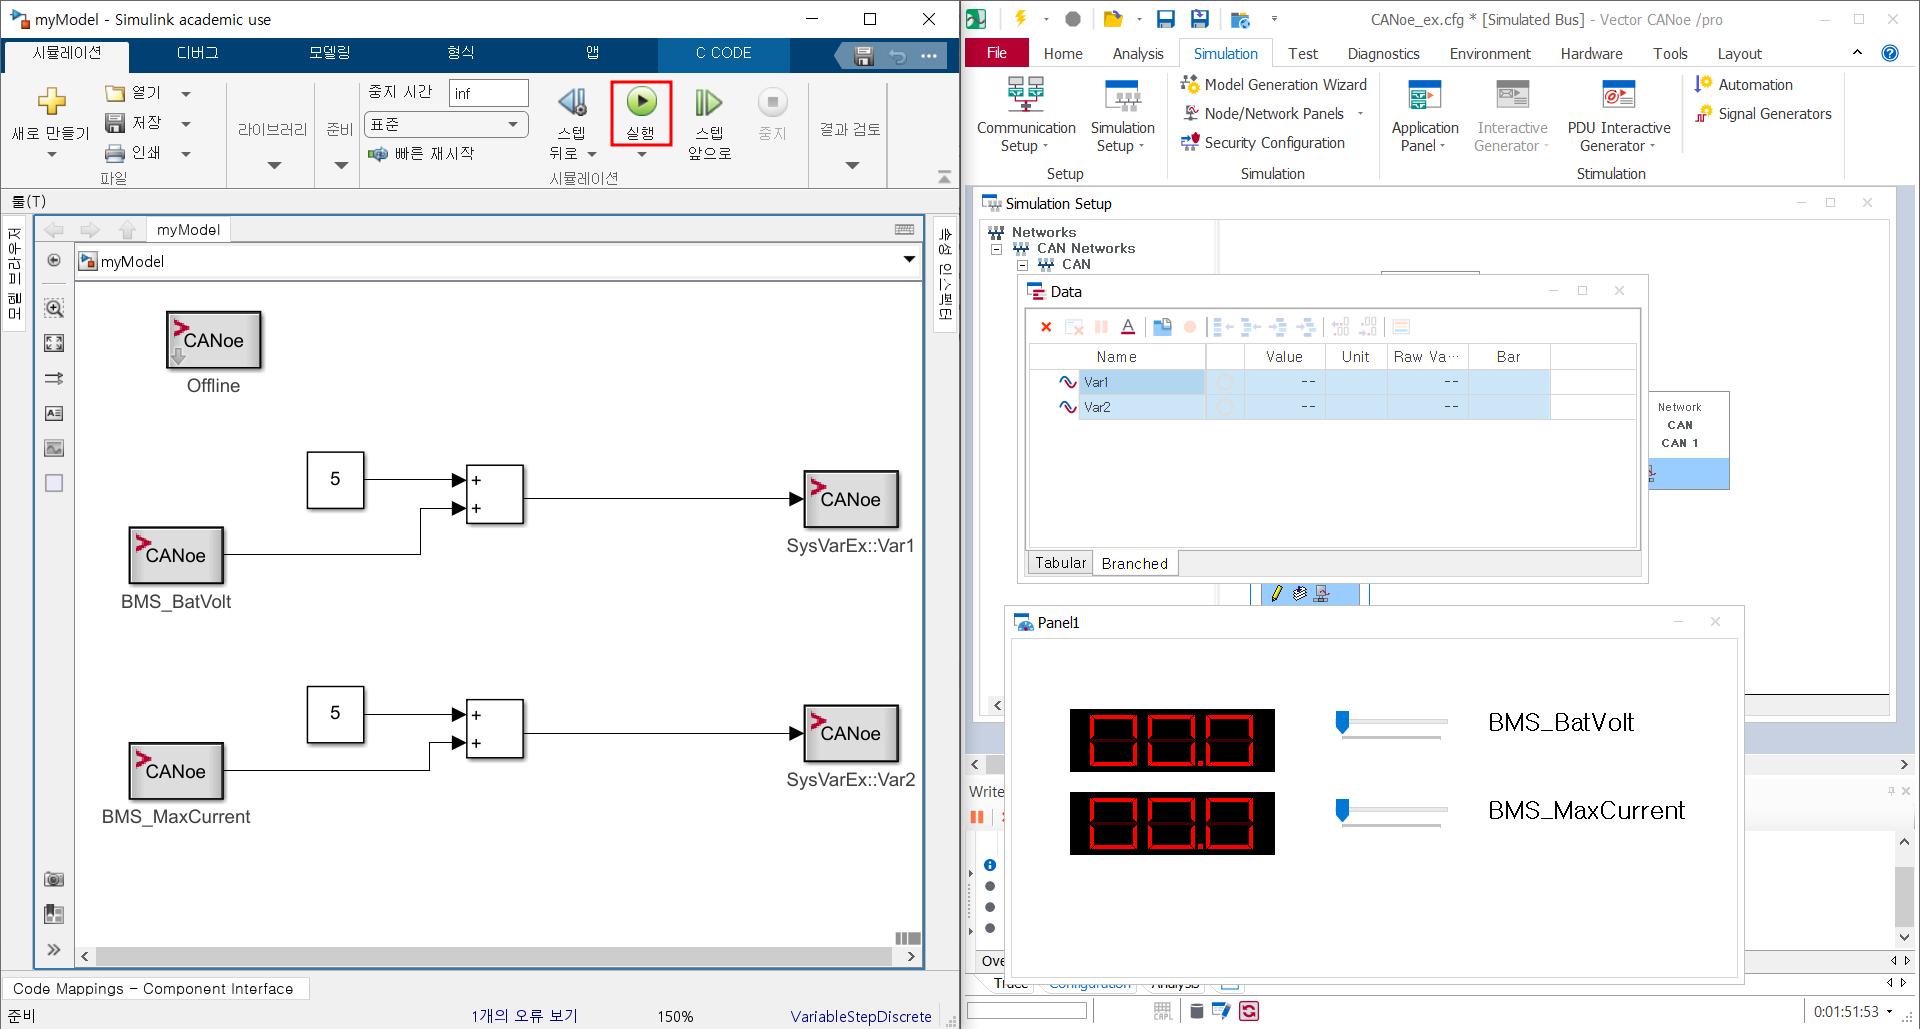This screenshot has width=1920, height=1029.
Task: Click Image icon in Simulink palette
Action: click(x=54, y=448)
